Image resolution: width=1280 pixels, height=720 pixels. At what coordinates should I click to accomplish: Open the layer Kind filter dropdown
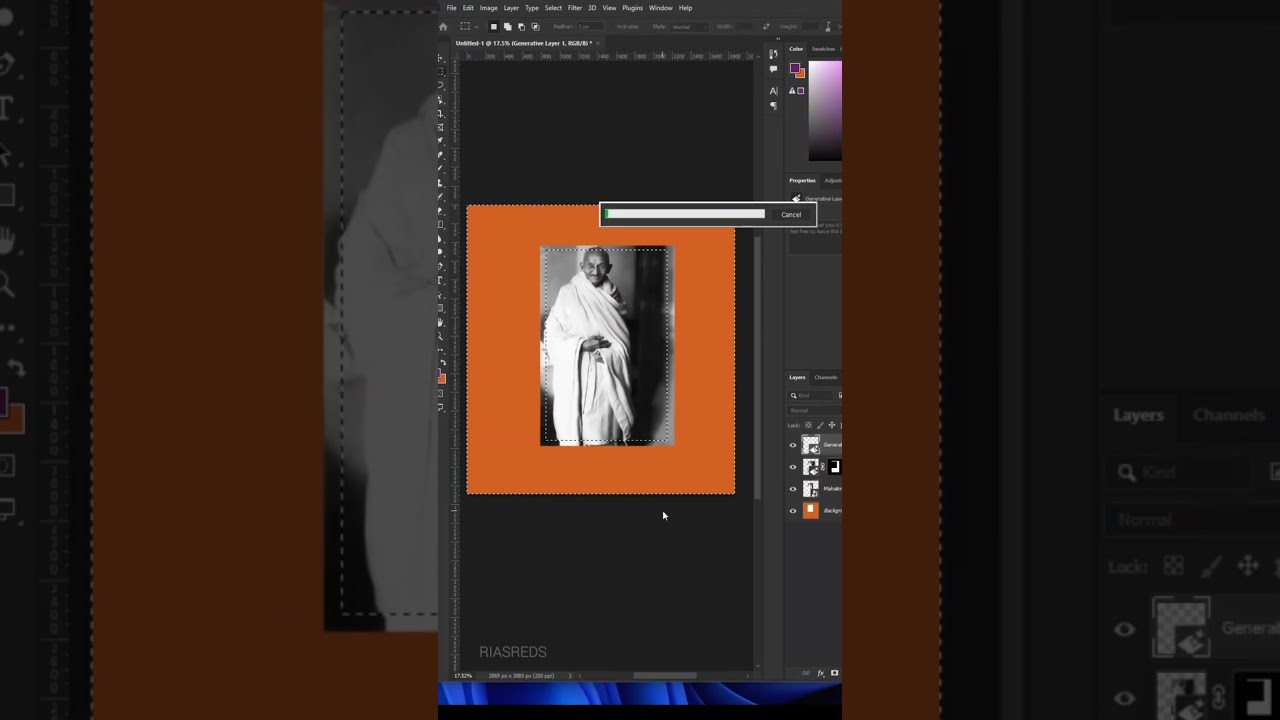click(x=810, y=395)
